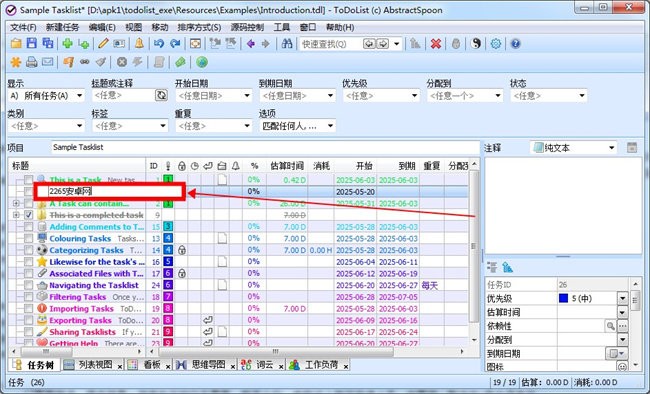This screenshot has height=394, width=650.
Task: Open find tasks with the binoculars icon
Action: (287, 44)
